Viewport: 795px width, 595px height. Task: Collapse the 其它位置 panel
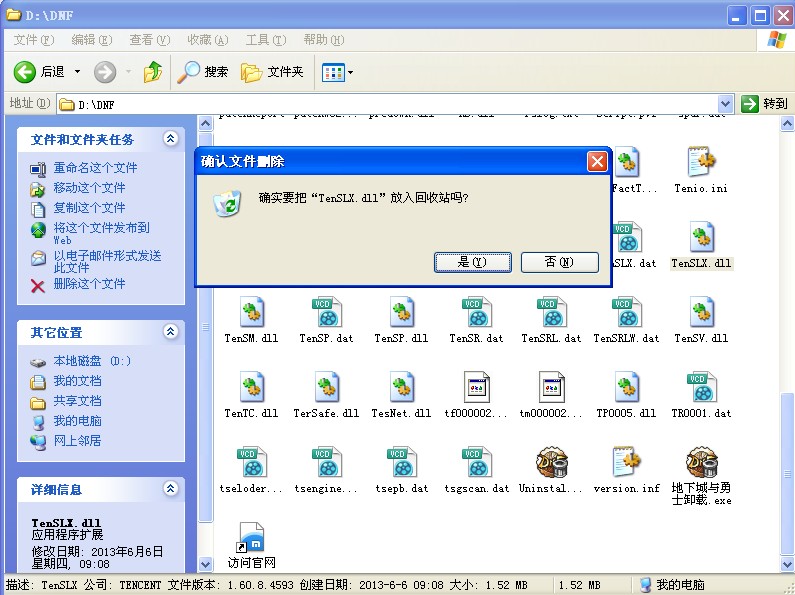tap(170, 332)
